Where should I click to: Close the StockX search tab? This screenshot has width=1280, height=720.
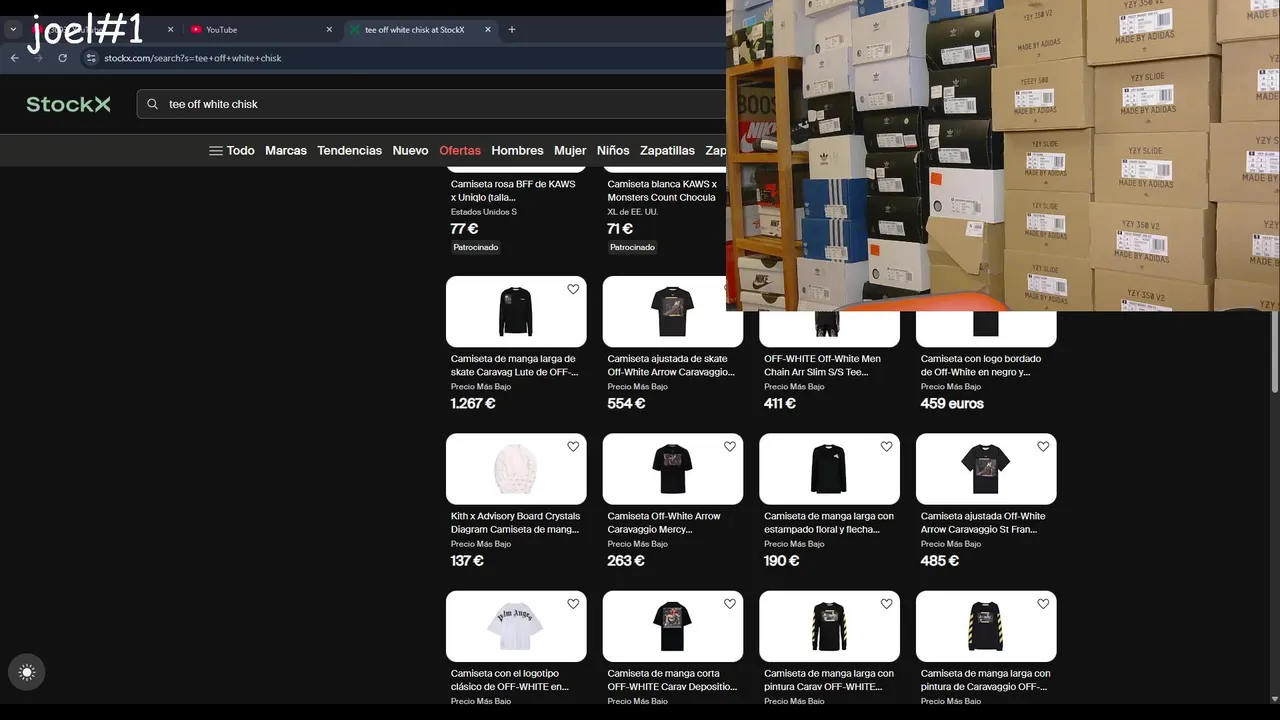(488, 30)
